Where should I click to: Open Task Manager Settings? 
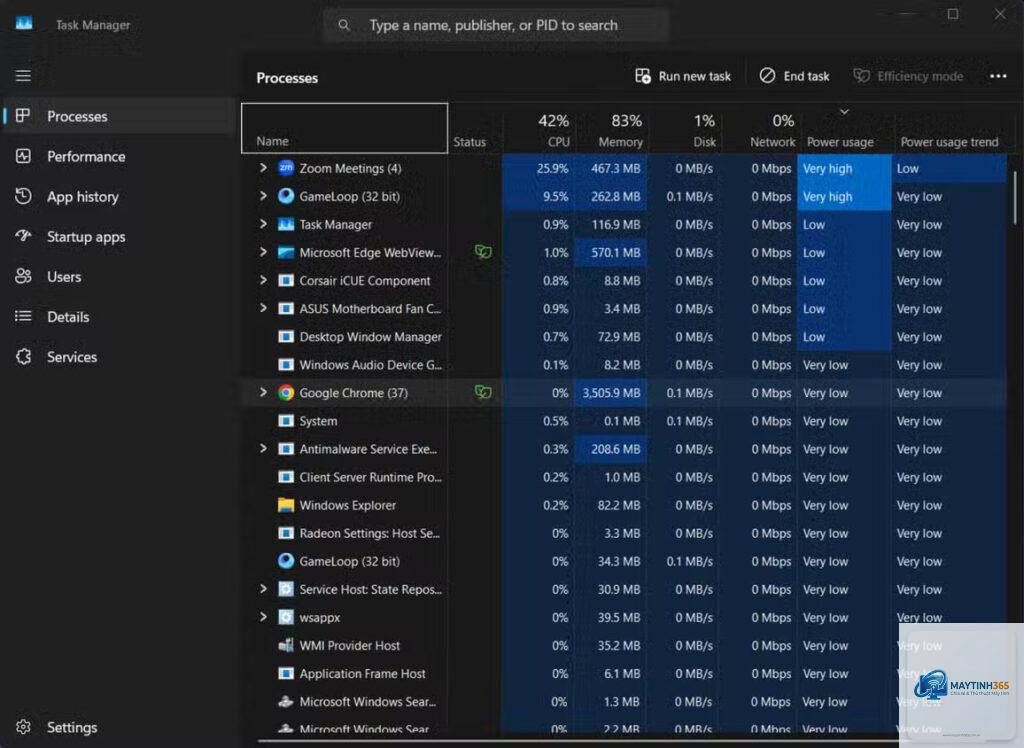point(120,727)
